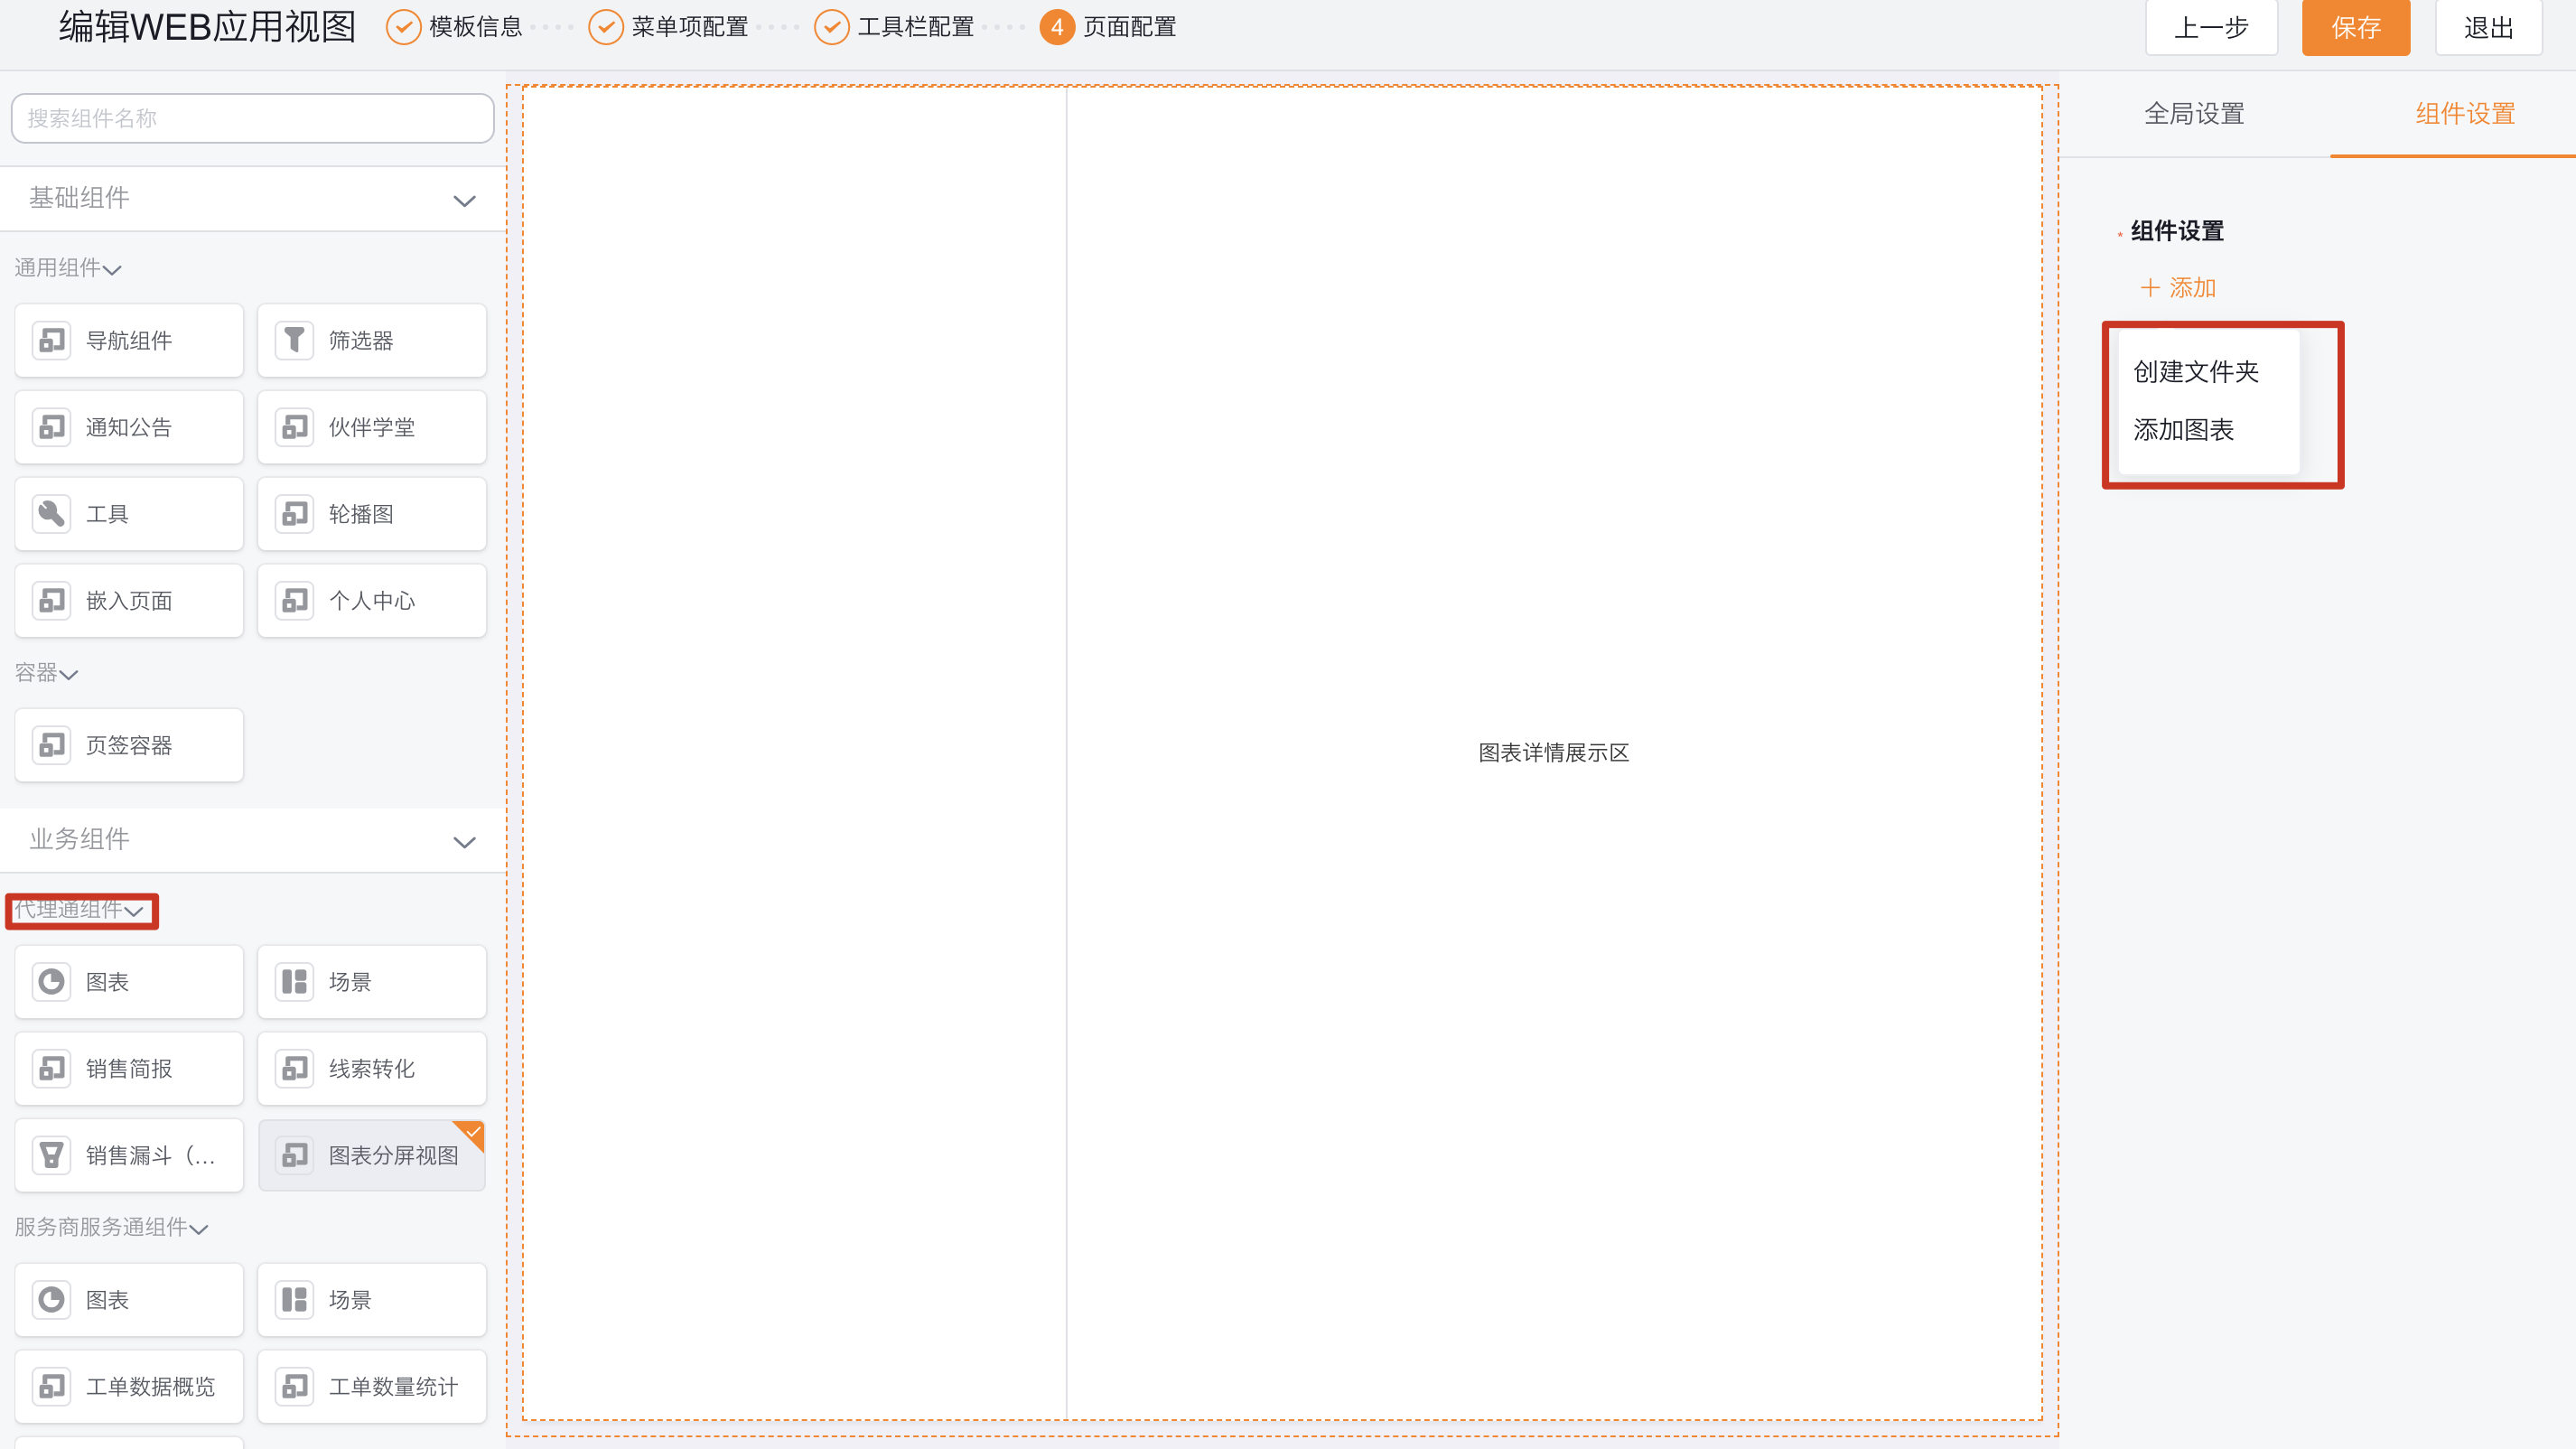Click the 图表分屏视图 component icon
The image size is (2576, 1449).
point(295,1155)
